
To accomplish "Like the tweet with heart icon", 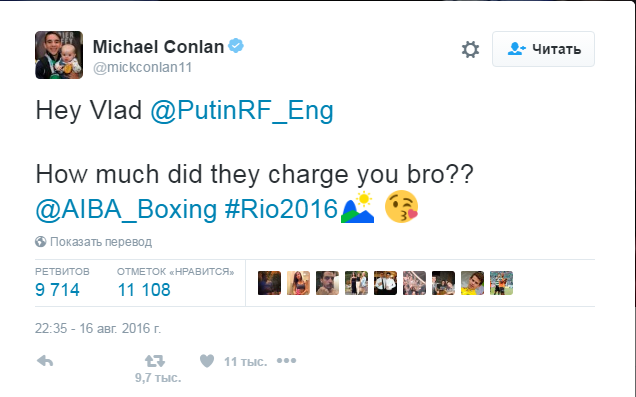I will coord(207,361).
